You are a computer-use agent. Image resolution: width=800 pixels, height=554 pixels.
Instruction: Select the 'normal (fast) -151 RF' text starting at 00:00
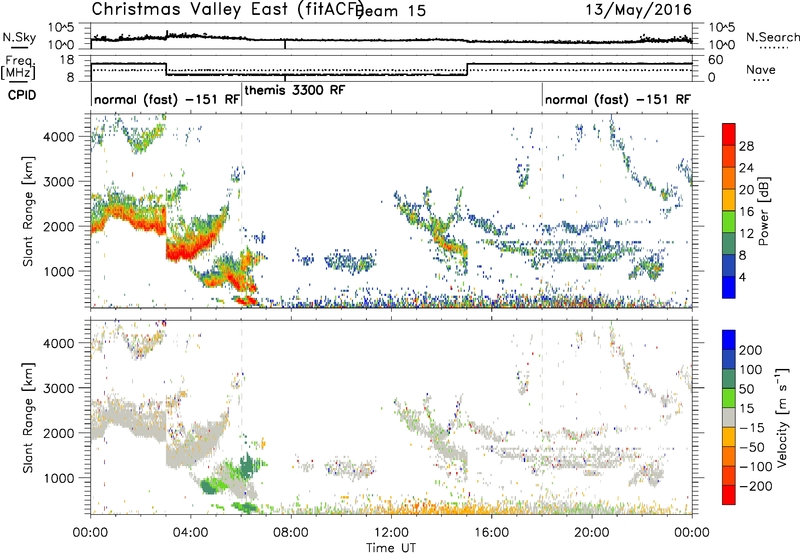point(167,100)
